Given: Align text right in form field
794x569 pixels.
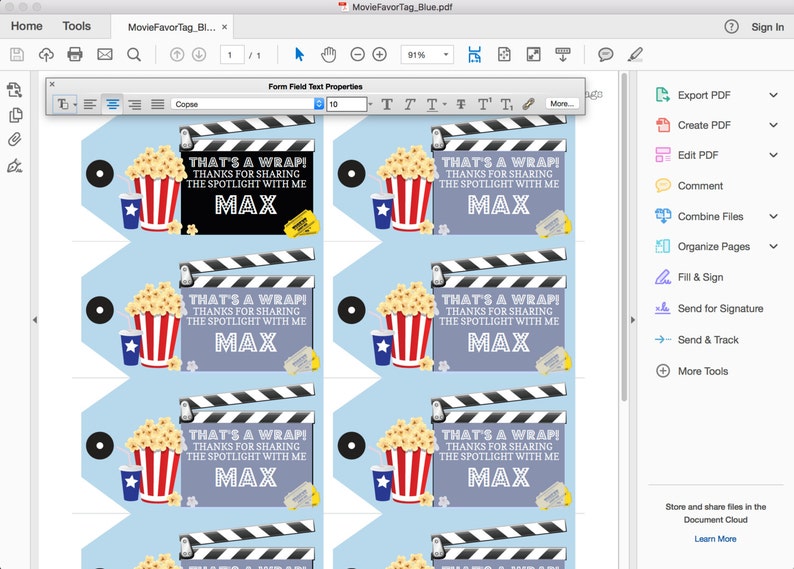Looking at the screenshot, I should tap(135, 104).
